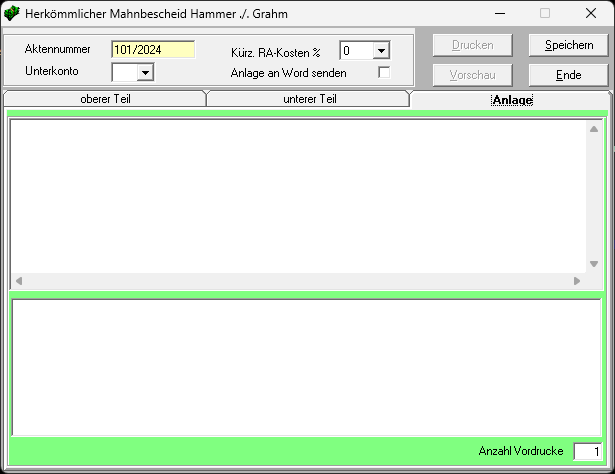Switch to the oberer Teil tab
The width and height of the screenshot is (615, 474).
coord(105,99)
